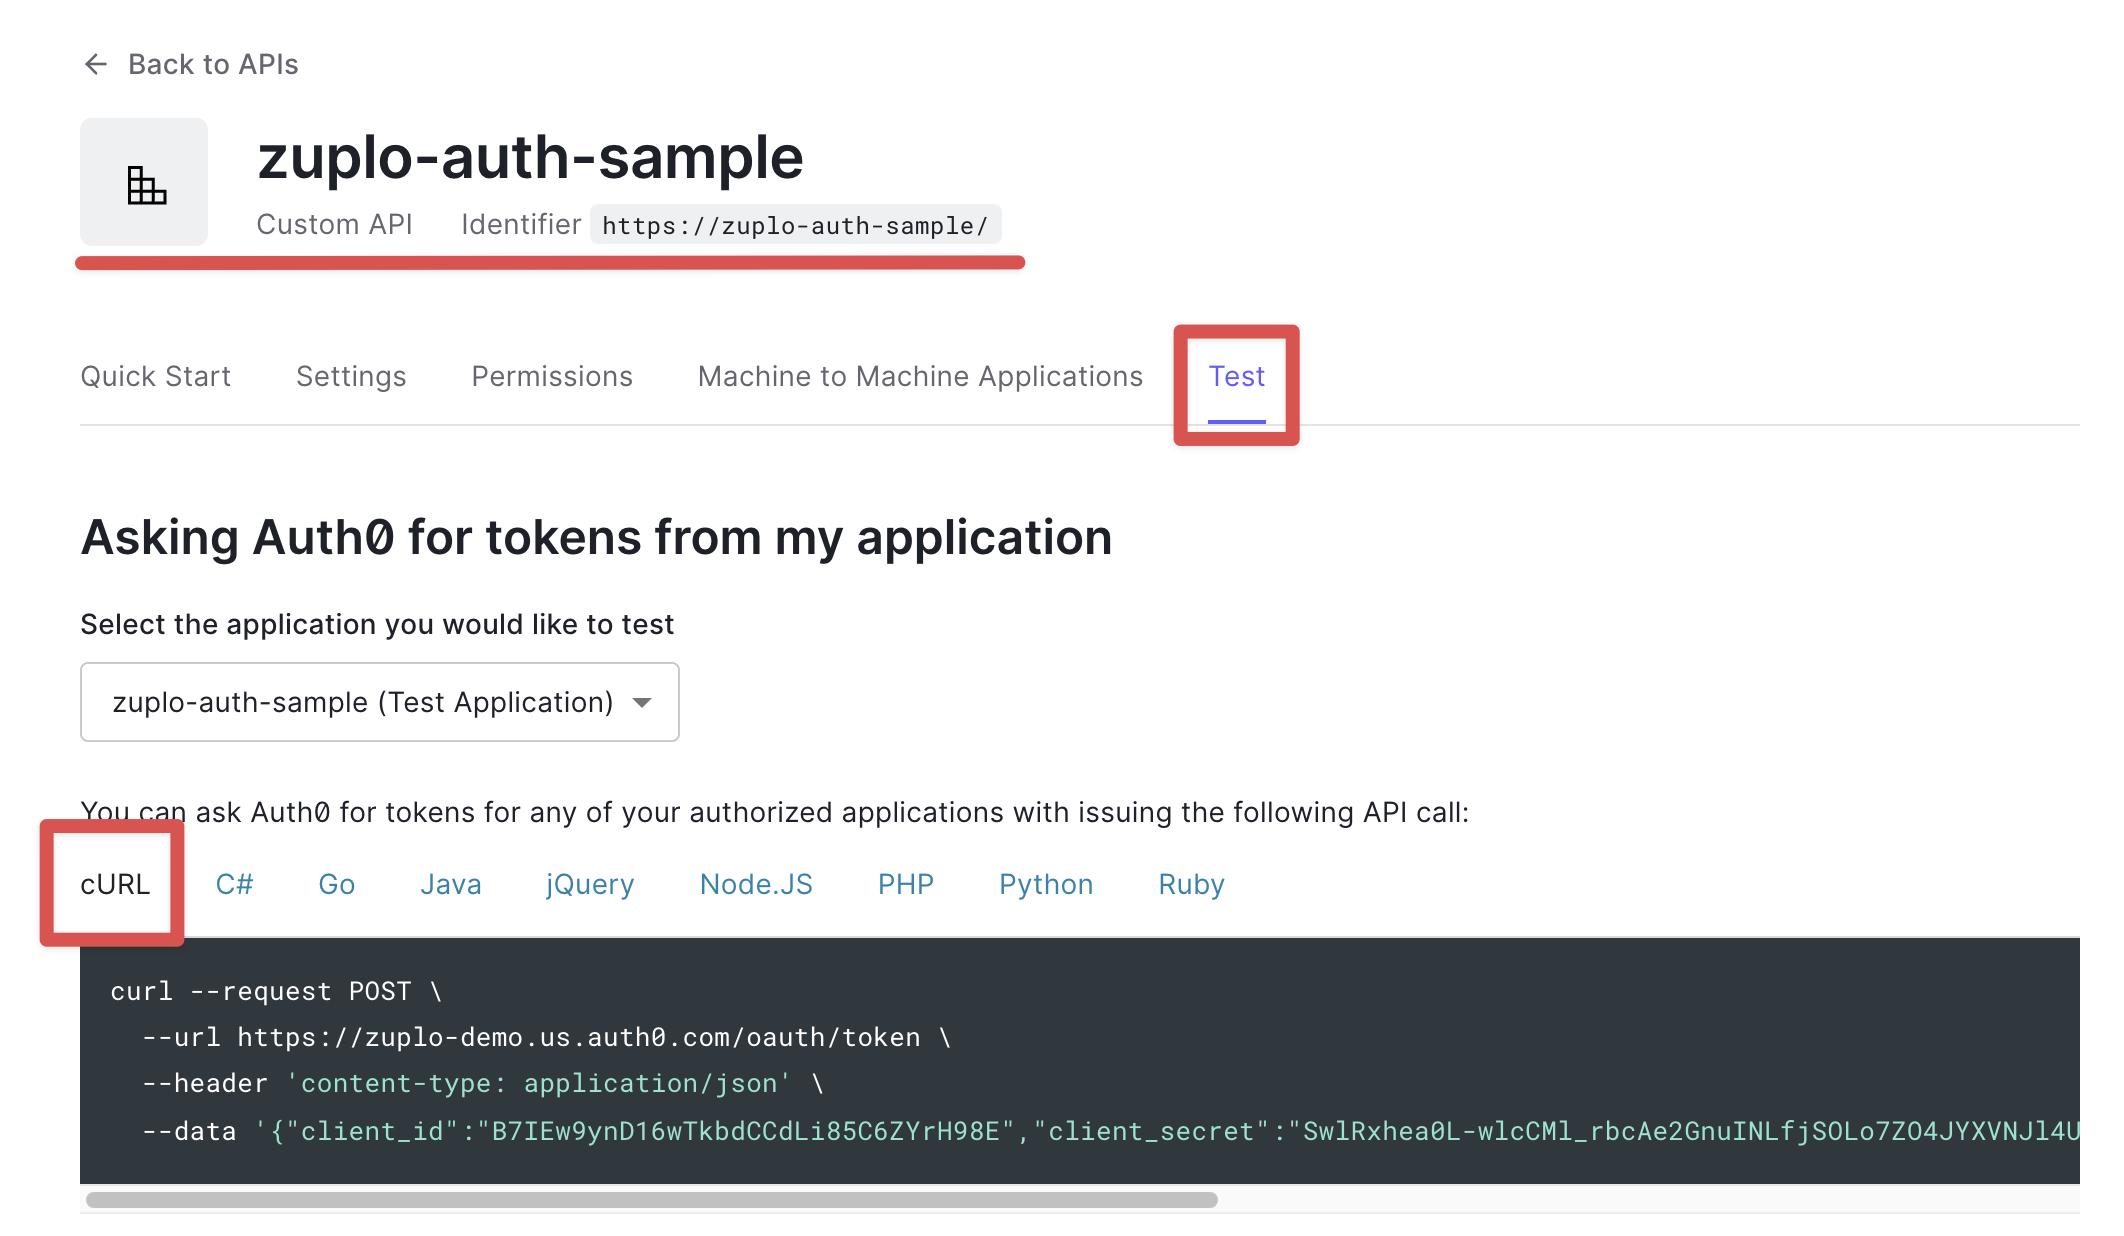Show the jQuery code sample
The width and height of the screenshot is (2124, 1236).
590,884
